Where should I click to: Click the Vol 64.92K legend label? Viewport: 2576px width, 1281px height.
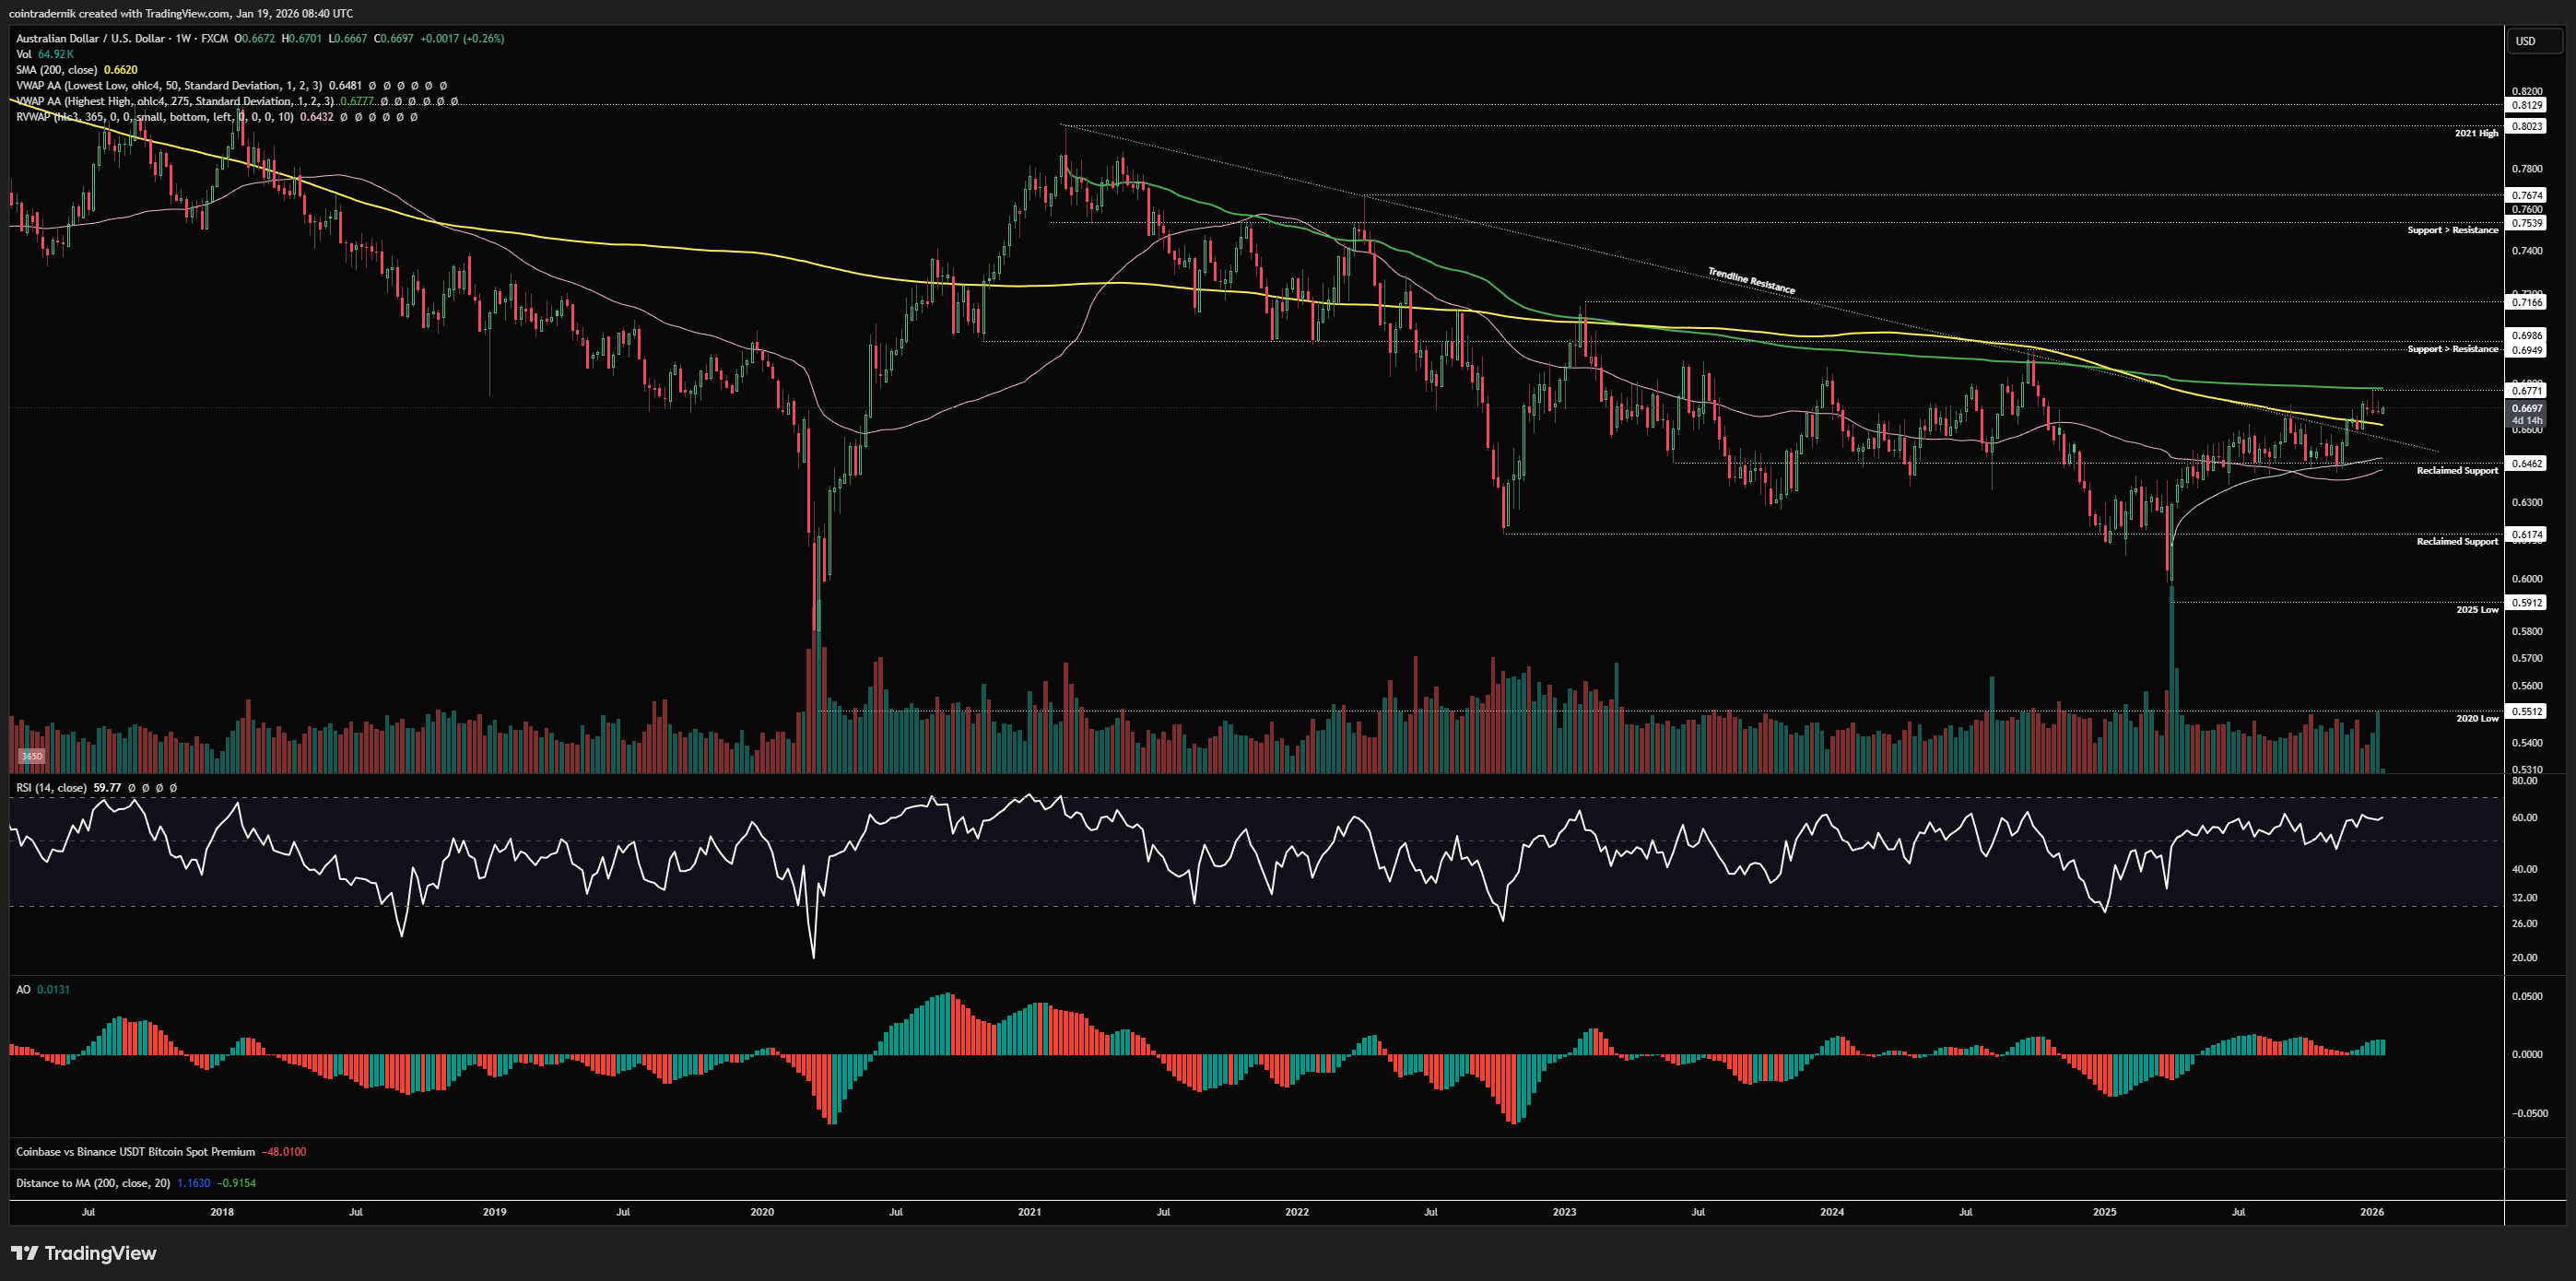pyautogui.click(x=44, y=54)
